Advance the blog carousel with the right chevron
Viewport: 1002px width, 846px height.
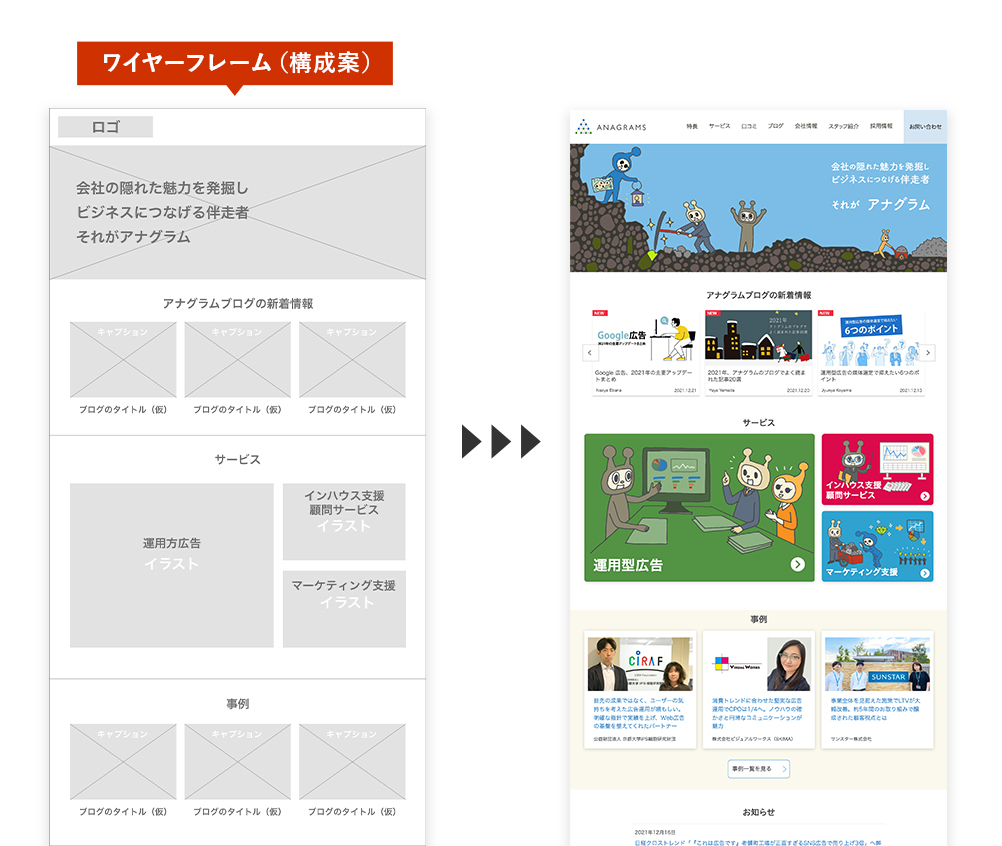pos(927,351)
